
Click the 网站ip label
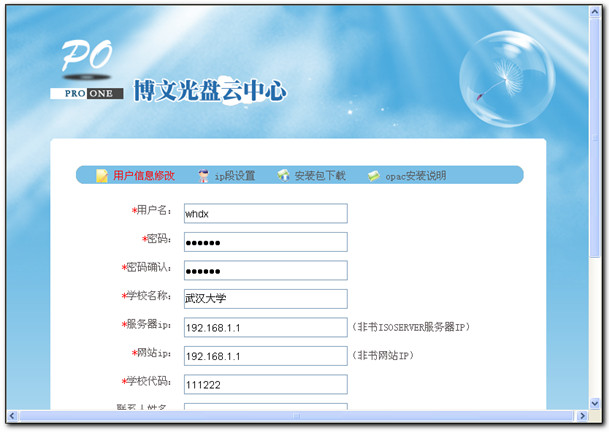click(x=151, y=353)
